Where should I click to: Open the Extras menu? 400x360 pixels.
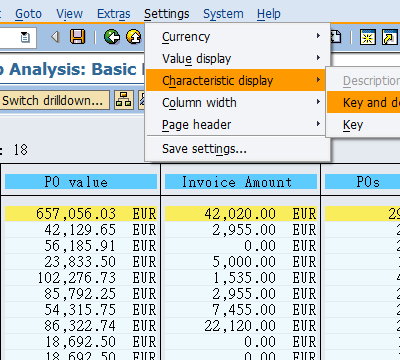coord(114,14)
